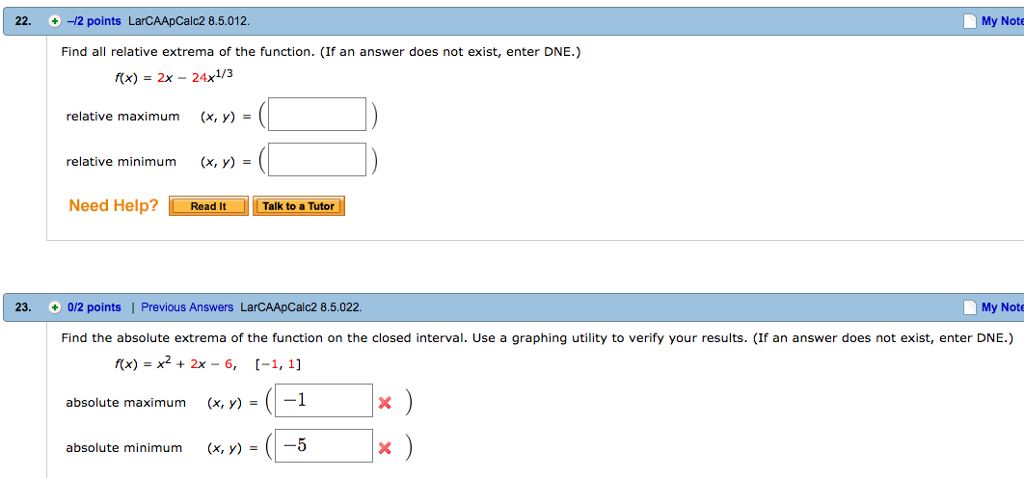Screen dimensions: 1024x478
Task: Select question number 23 in header
Action: [22, 307]
